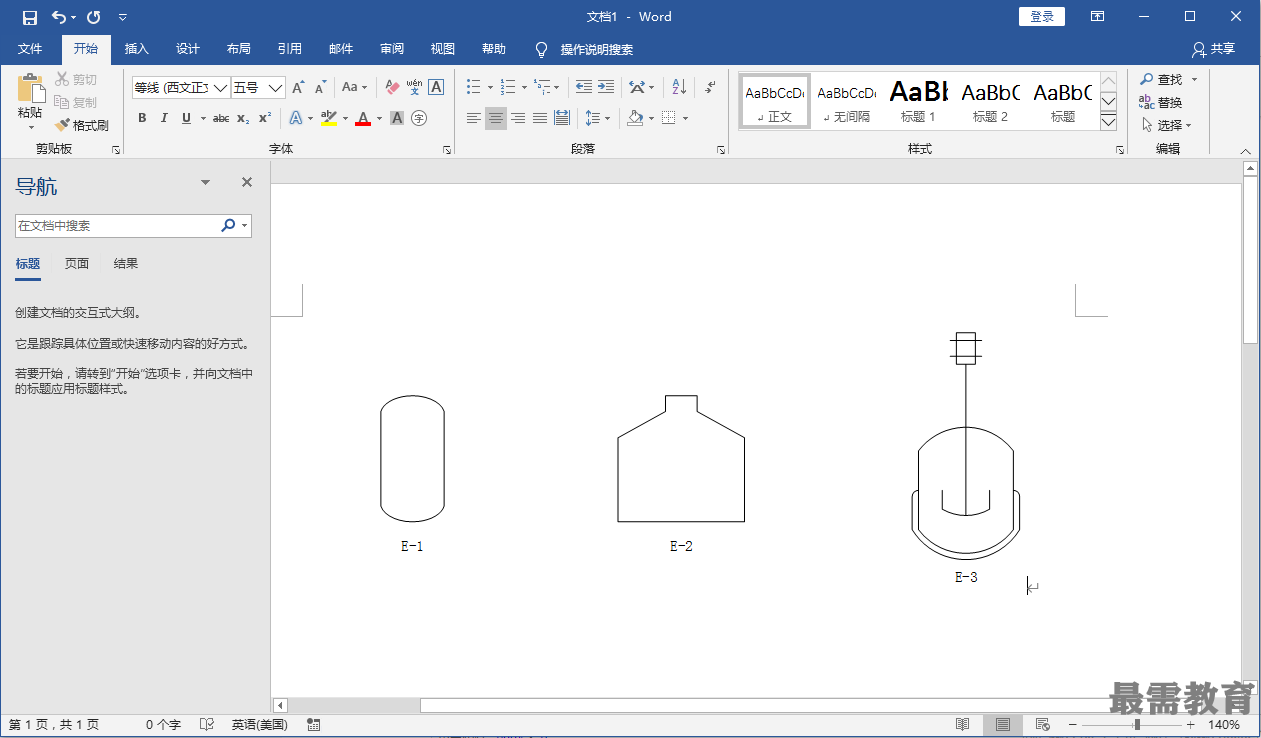Open the bullets list dropdown arrow
Image resolution: width=1261 pixels, height=738 pixels.
click(490, 88)
